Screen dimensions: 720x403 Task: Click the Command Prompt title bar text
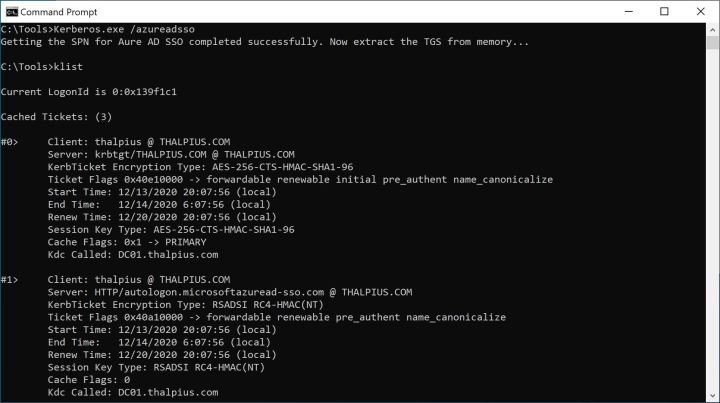(x=59, y=11)
